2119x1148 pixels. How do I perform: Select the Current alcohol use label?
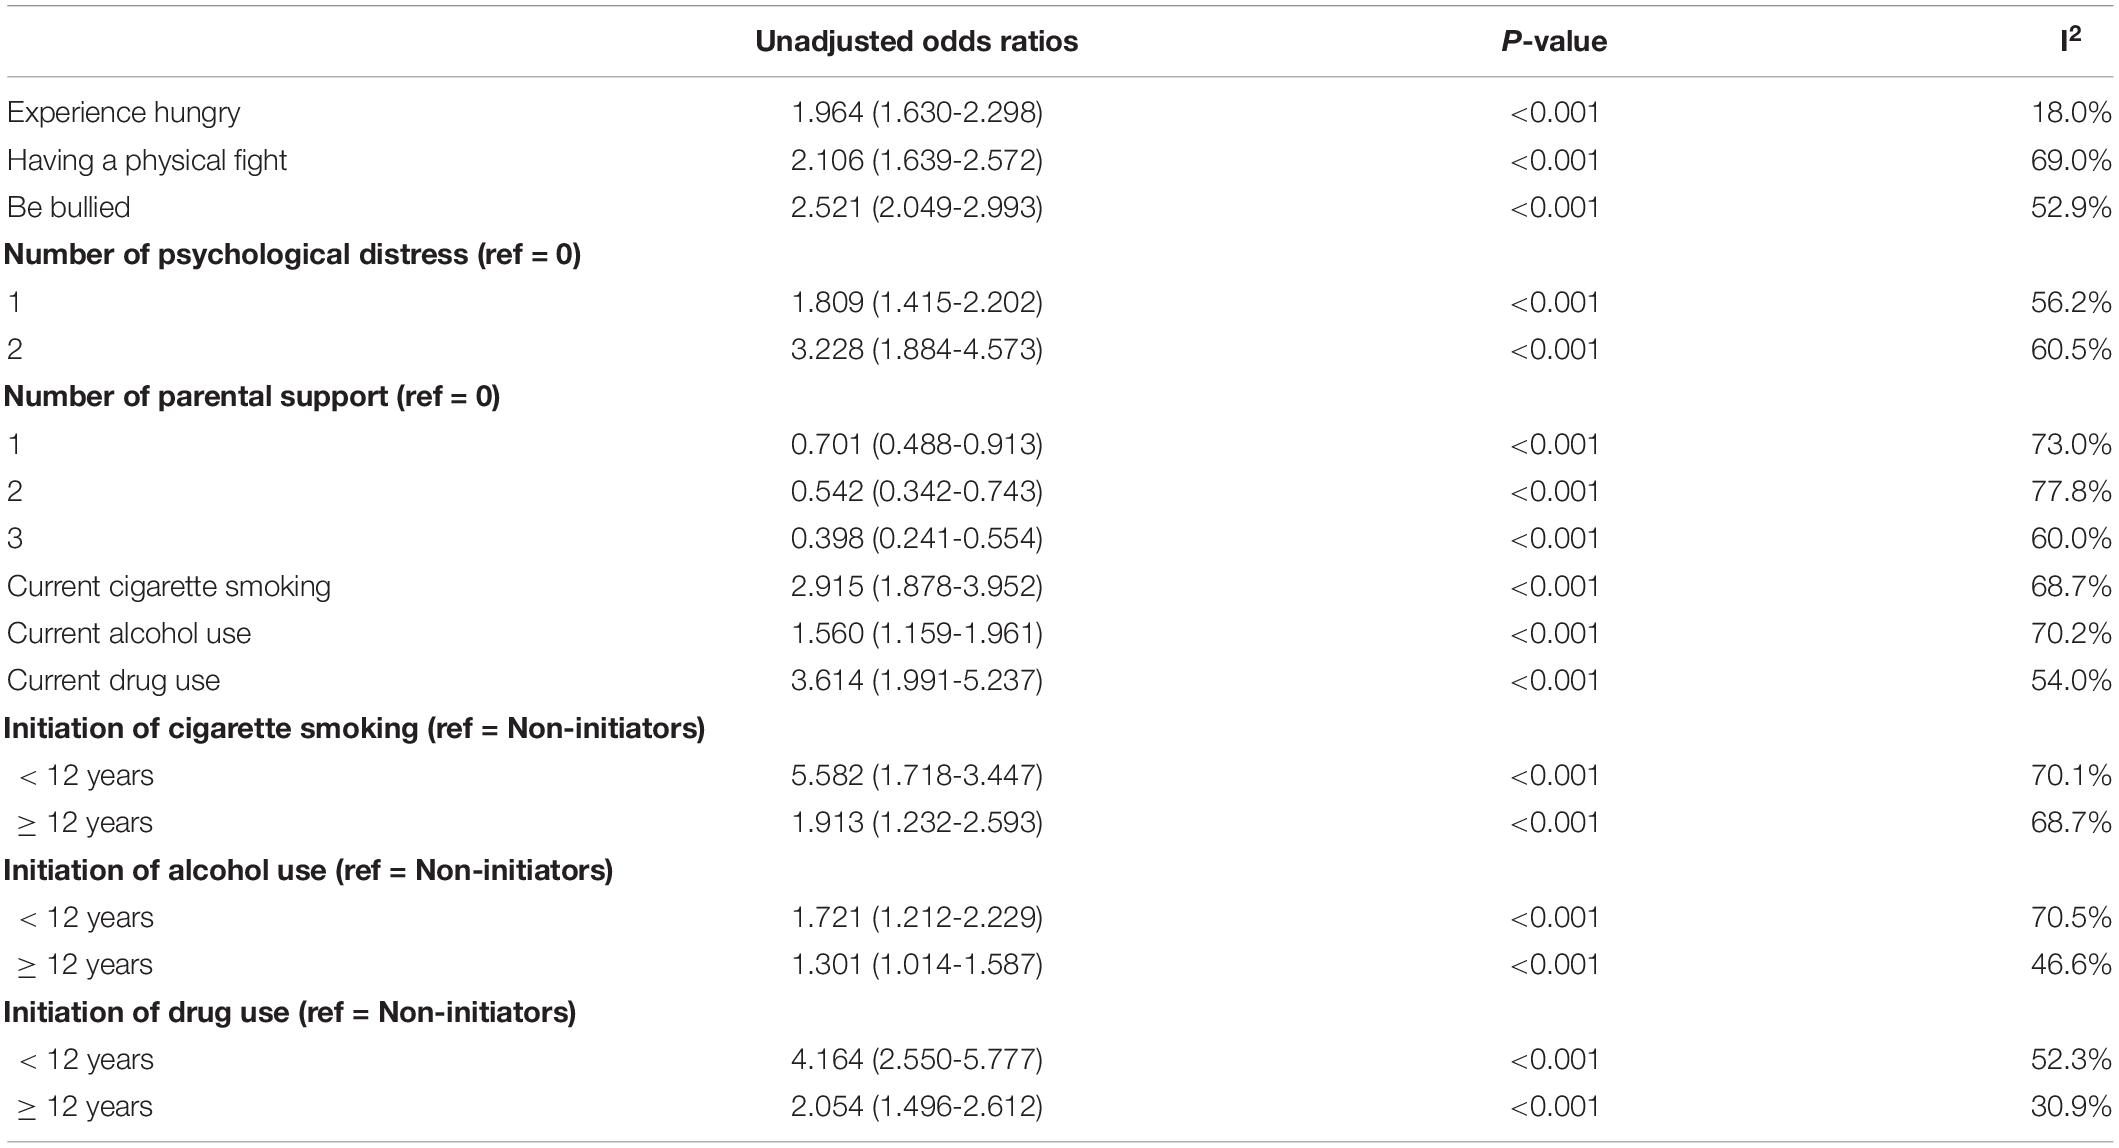tap(129, 633)
